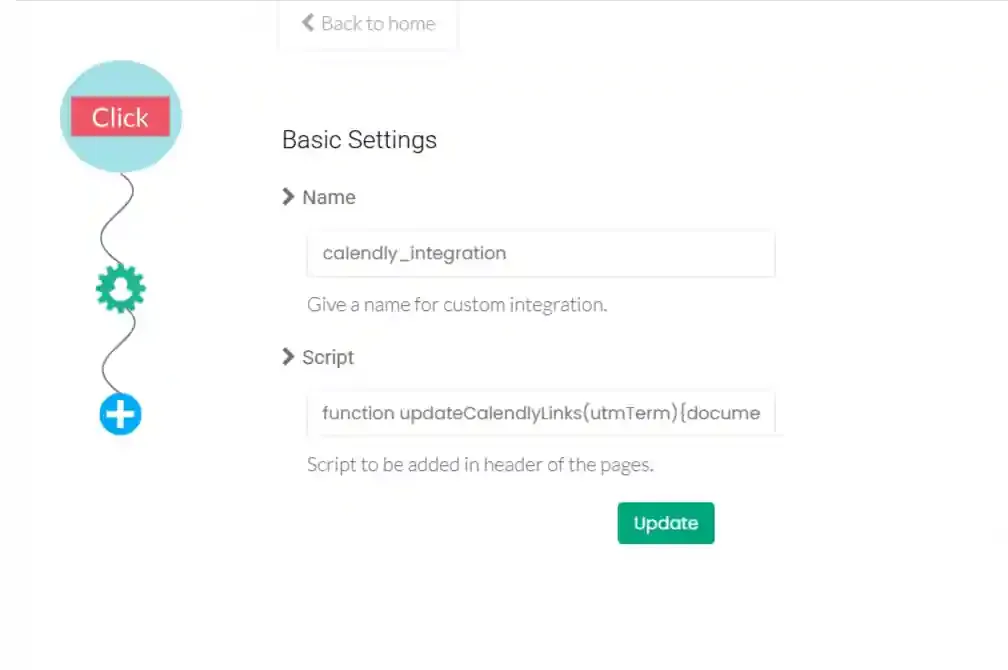Image resolution: width=1008 pixels, height=670 pixels.
Task: Expand the Script section chevron
Action: pos(288,357)
